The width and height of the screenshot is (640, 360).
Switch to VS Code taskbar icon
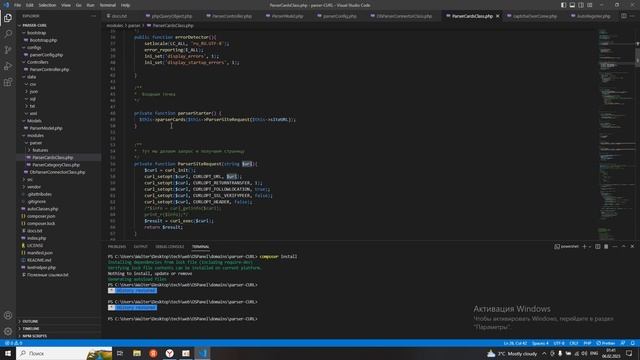point(202,353)
